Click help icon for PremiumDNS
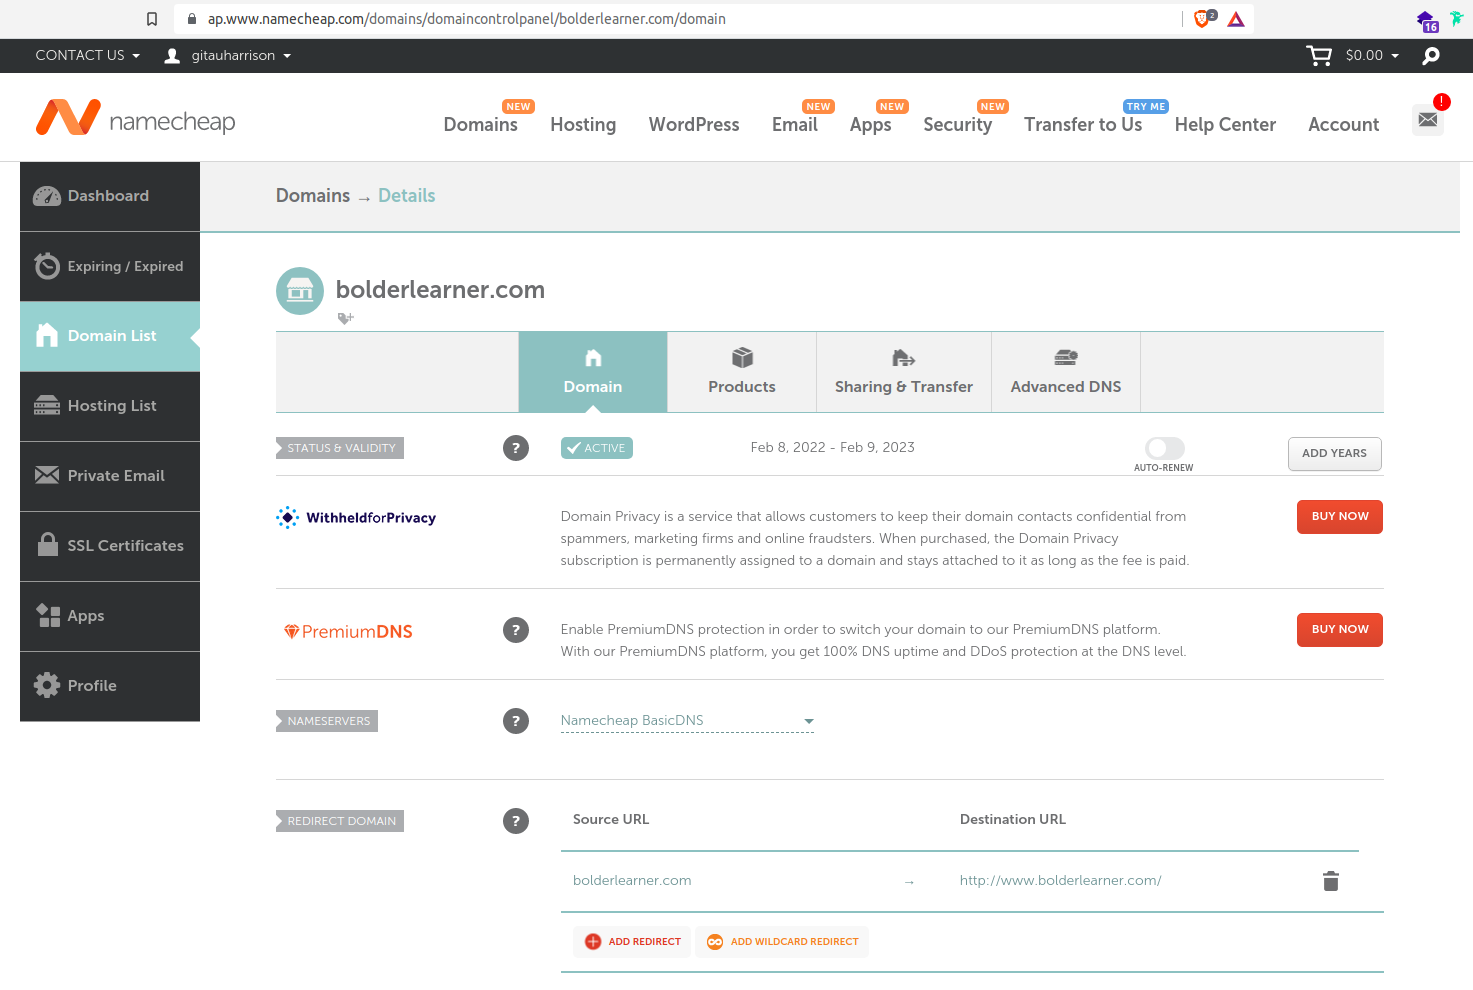 [x=516, y=630]
